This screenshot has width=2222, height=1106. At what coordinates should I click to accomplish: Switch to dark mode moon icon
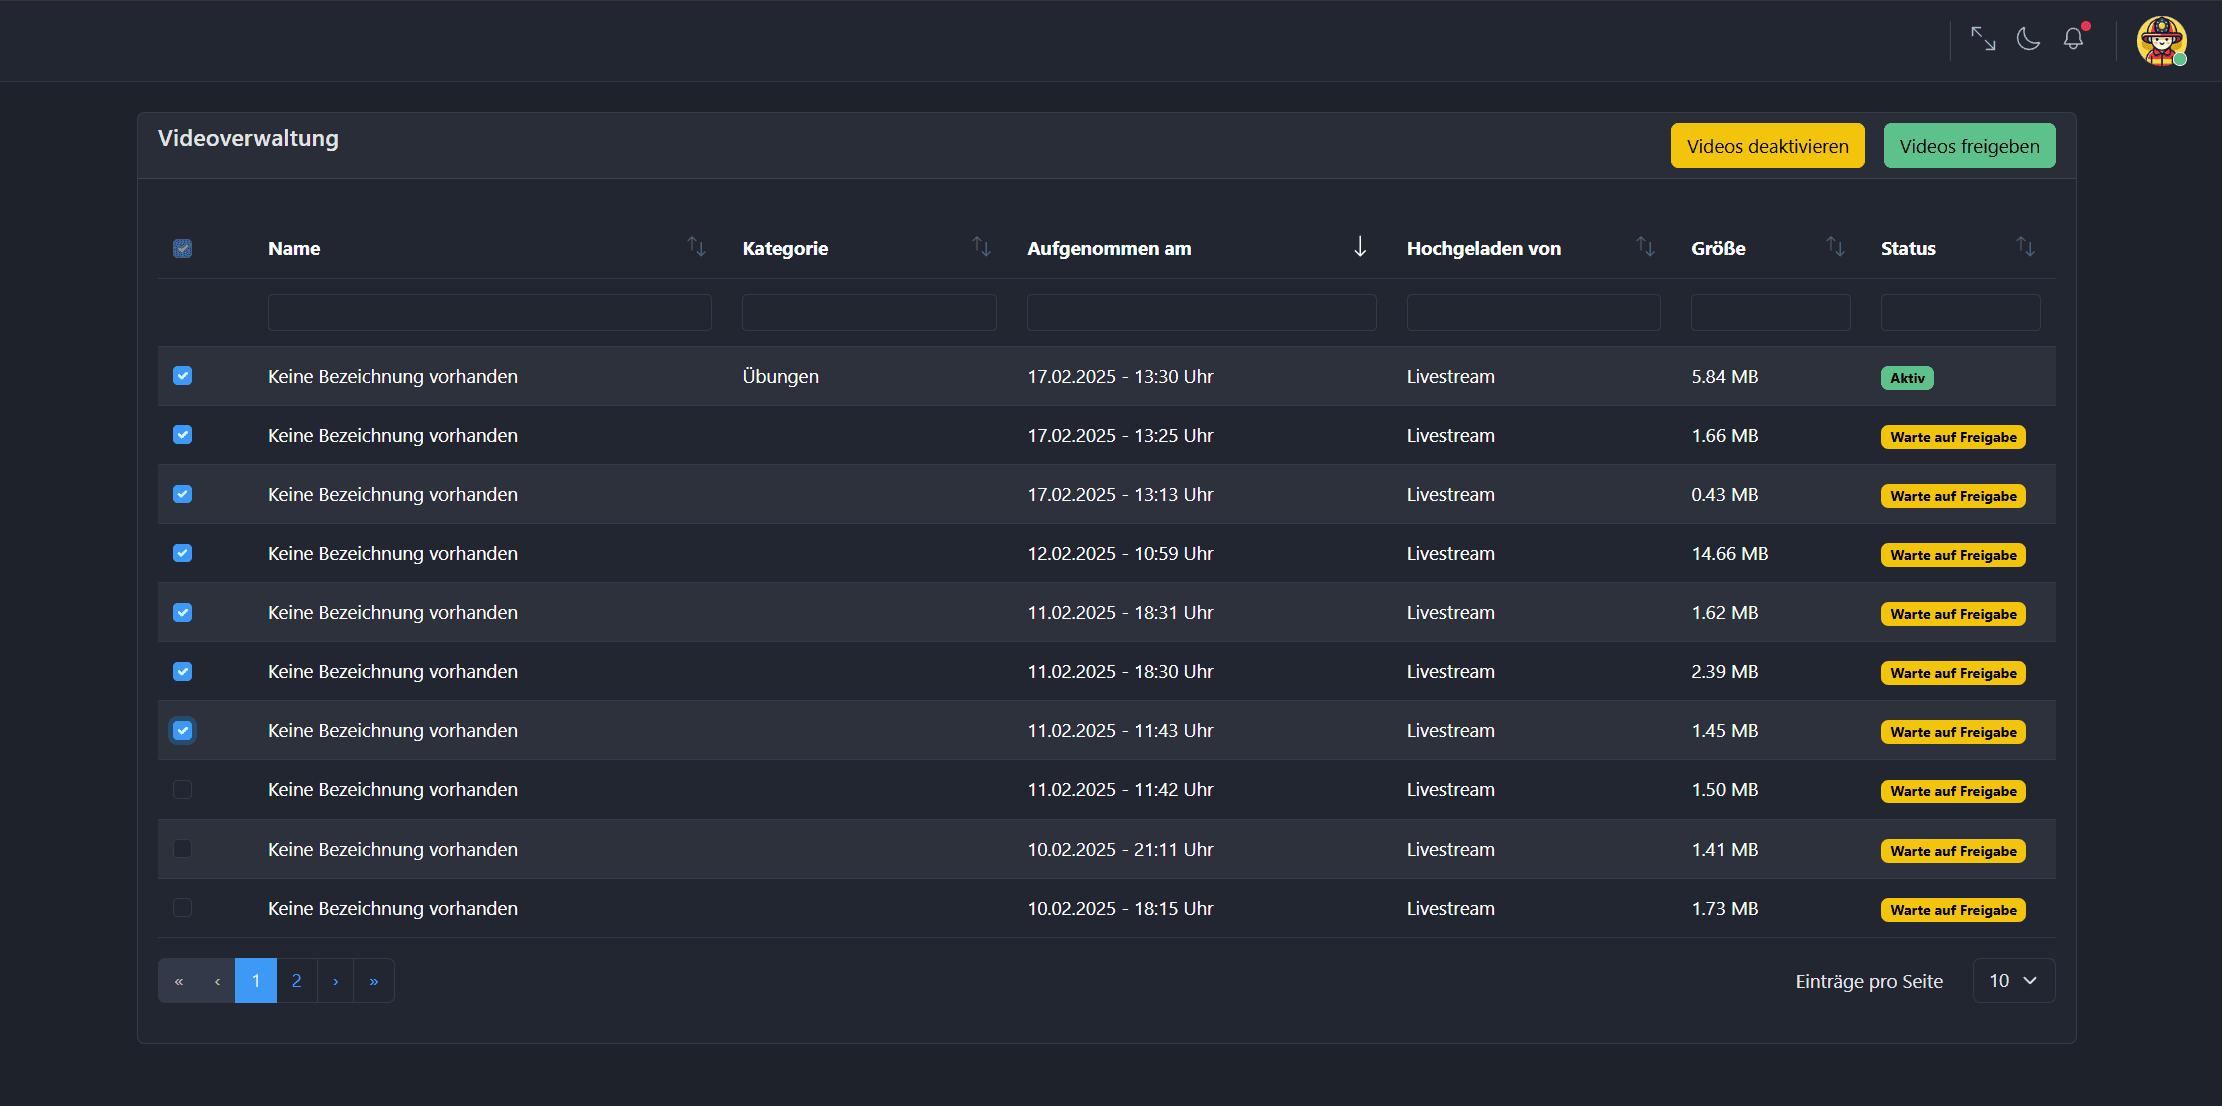[x=2028, y=39]
